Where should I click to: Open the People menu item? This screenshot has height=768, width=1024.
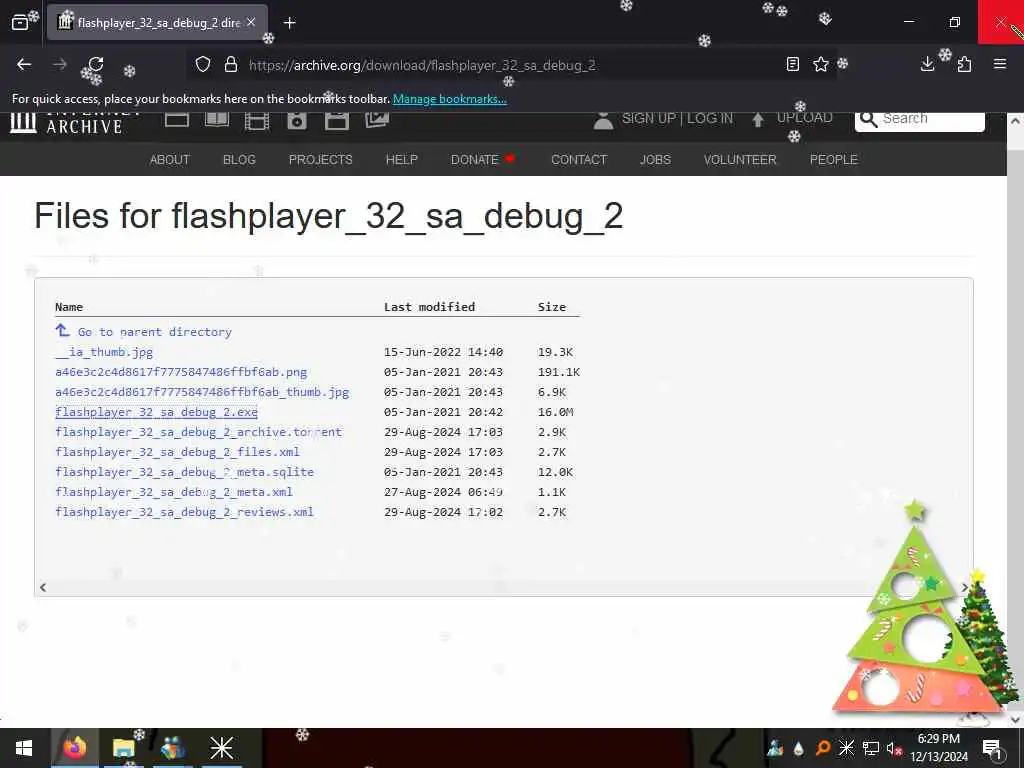(x=833, y=159)
